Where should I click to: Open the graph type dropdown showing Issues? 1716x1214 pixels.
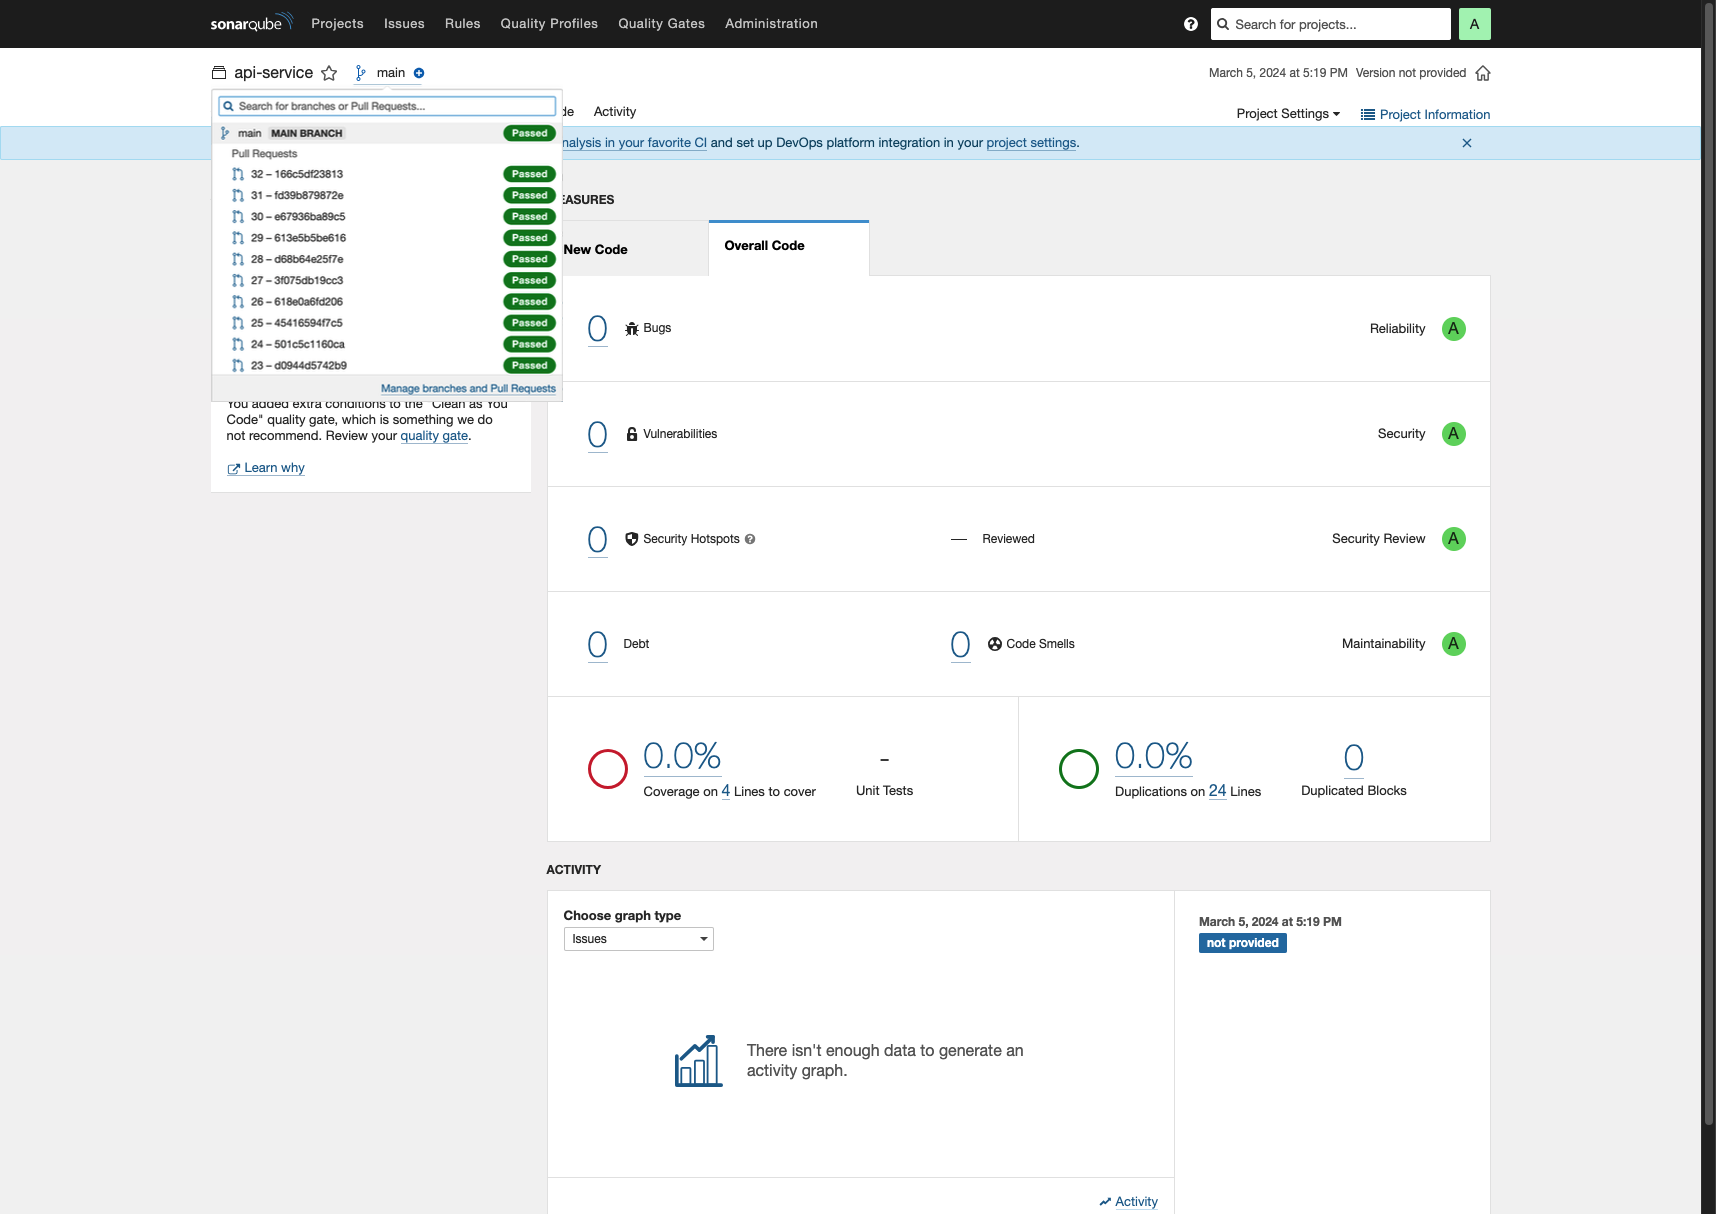(637, 938)
